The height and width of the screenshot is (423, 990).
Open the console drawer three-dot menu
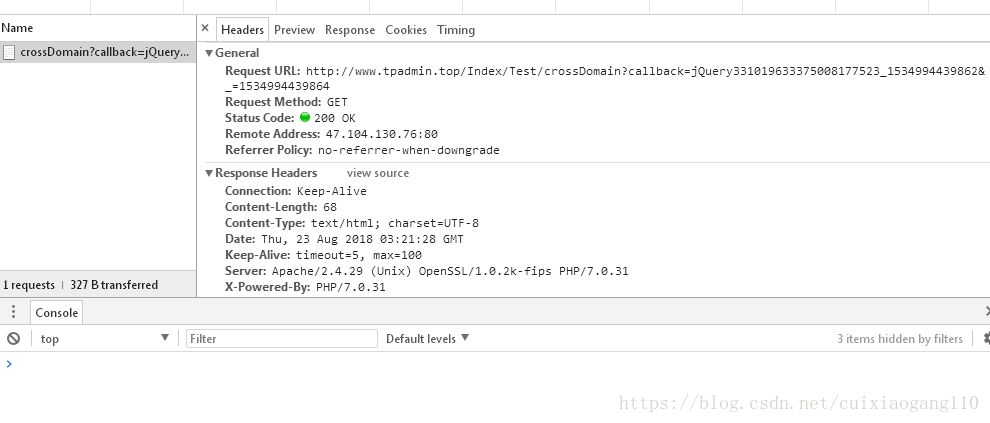[x=13, y=312]
